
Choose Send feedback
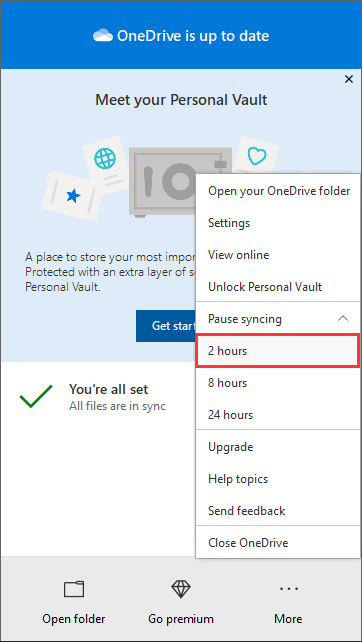pyautogui.click(x=278, y=511)
